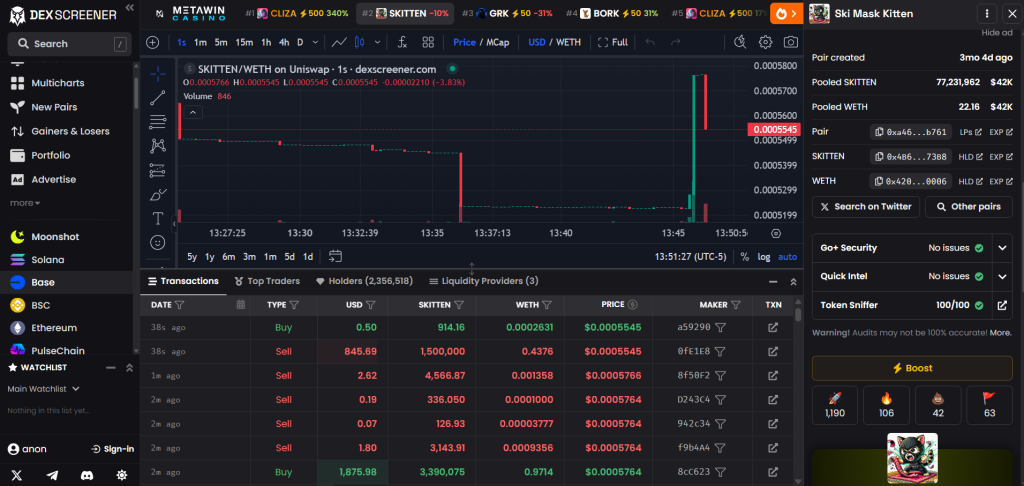Undo the last chart action
Screen dimensions: 1024x486
tap(650, 42)
